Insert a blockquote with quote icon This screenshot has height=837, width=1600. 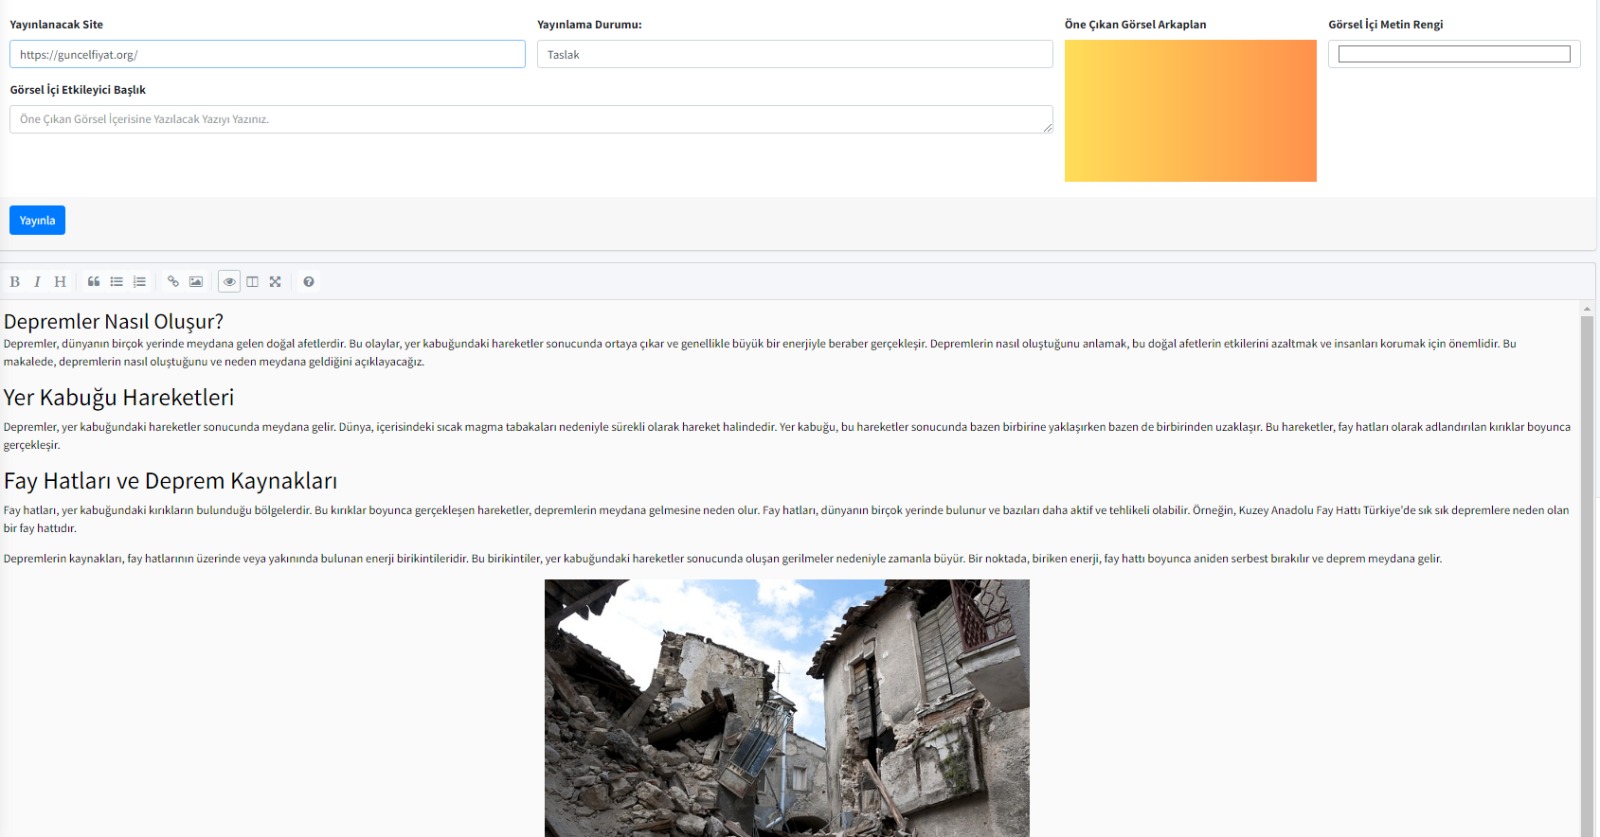pyautogui.click(x=94, y=282)
